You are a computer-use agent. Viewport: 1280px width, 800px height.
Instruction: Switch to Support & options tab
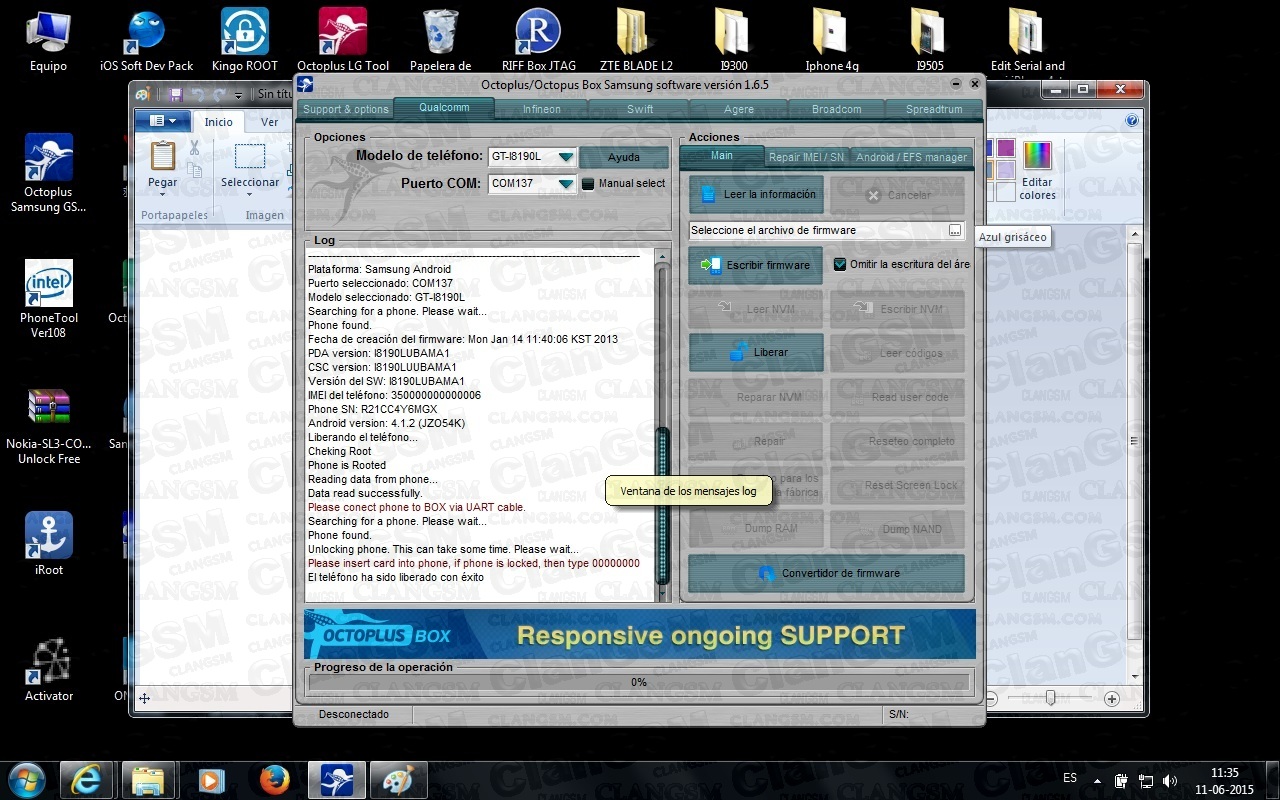[x=345, y=109]
